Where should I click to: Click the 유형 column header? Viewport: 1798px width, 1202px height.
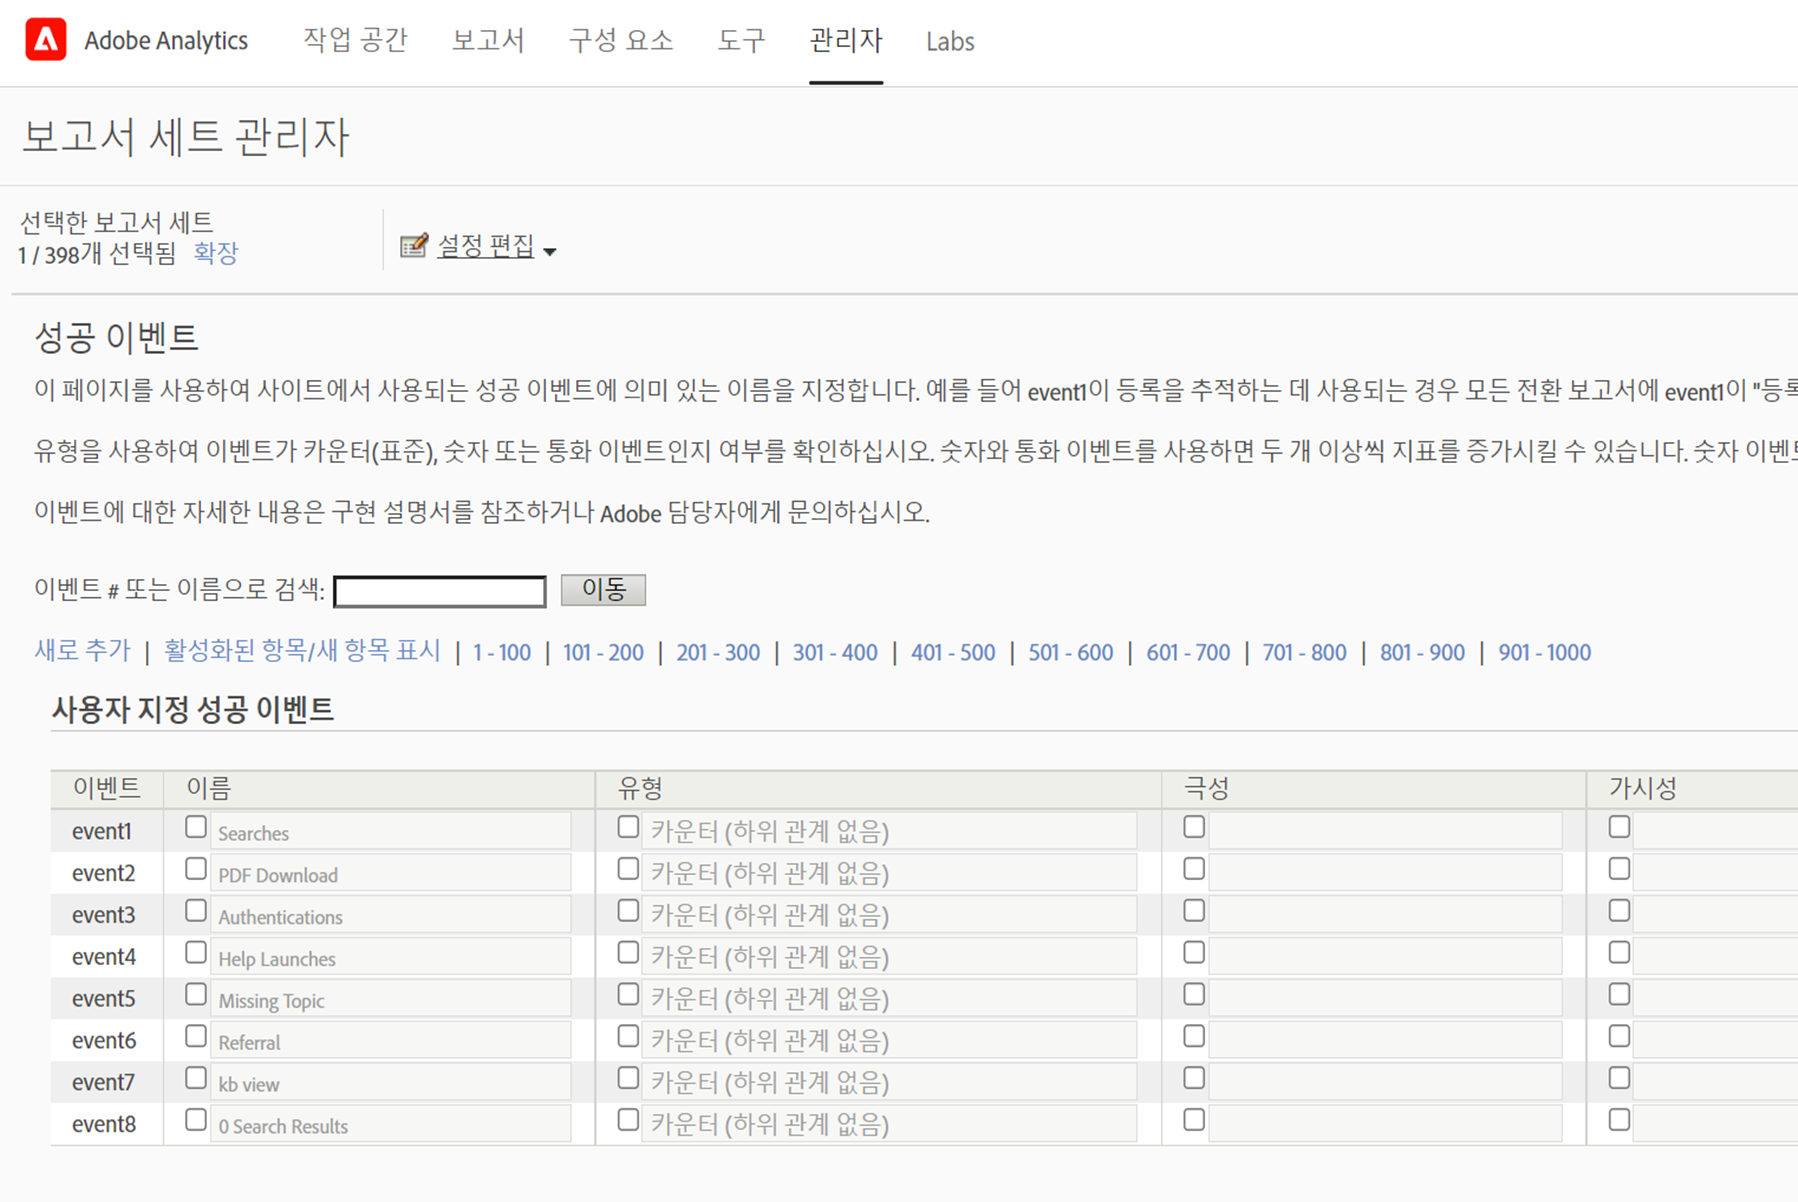[x=640, y=789]
